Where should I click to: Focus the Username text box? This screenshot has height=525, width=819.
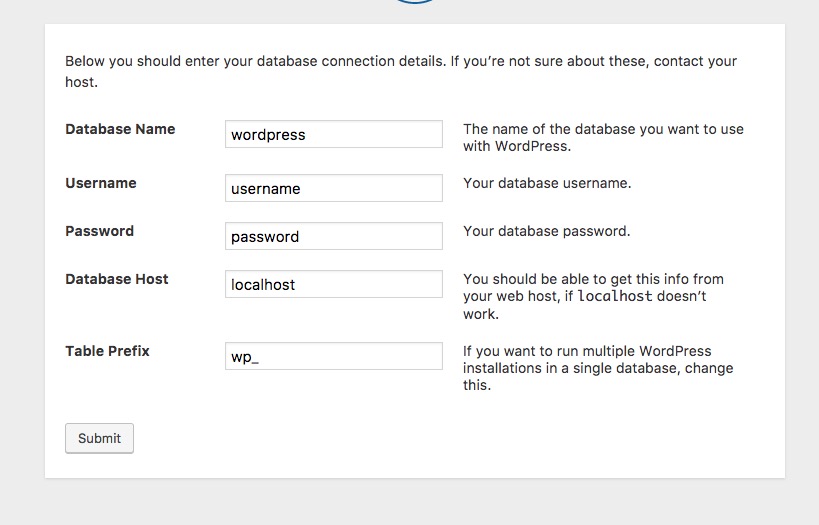tap(333, 189)
